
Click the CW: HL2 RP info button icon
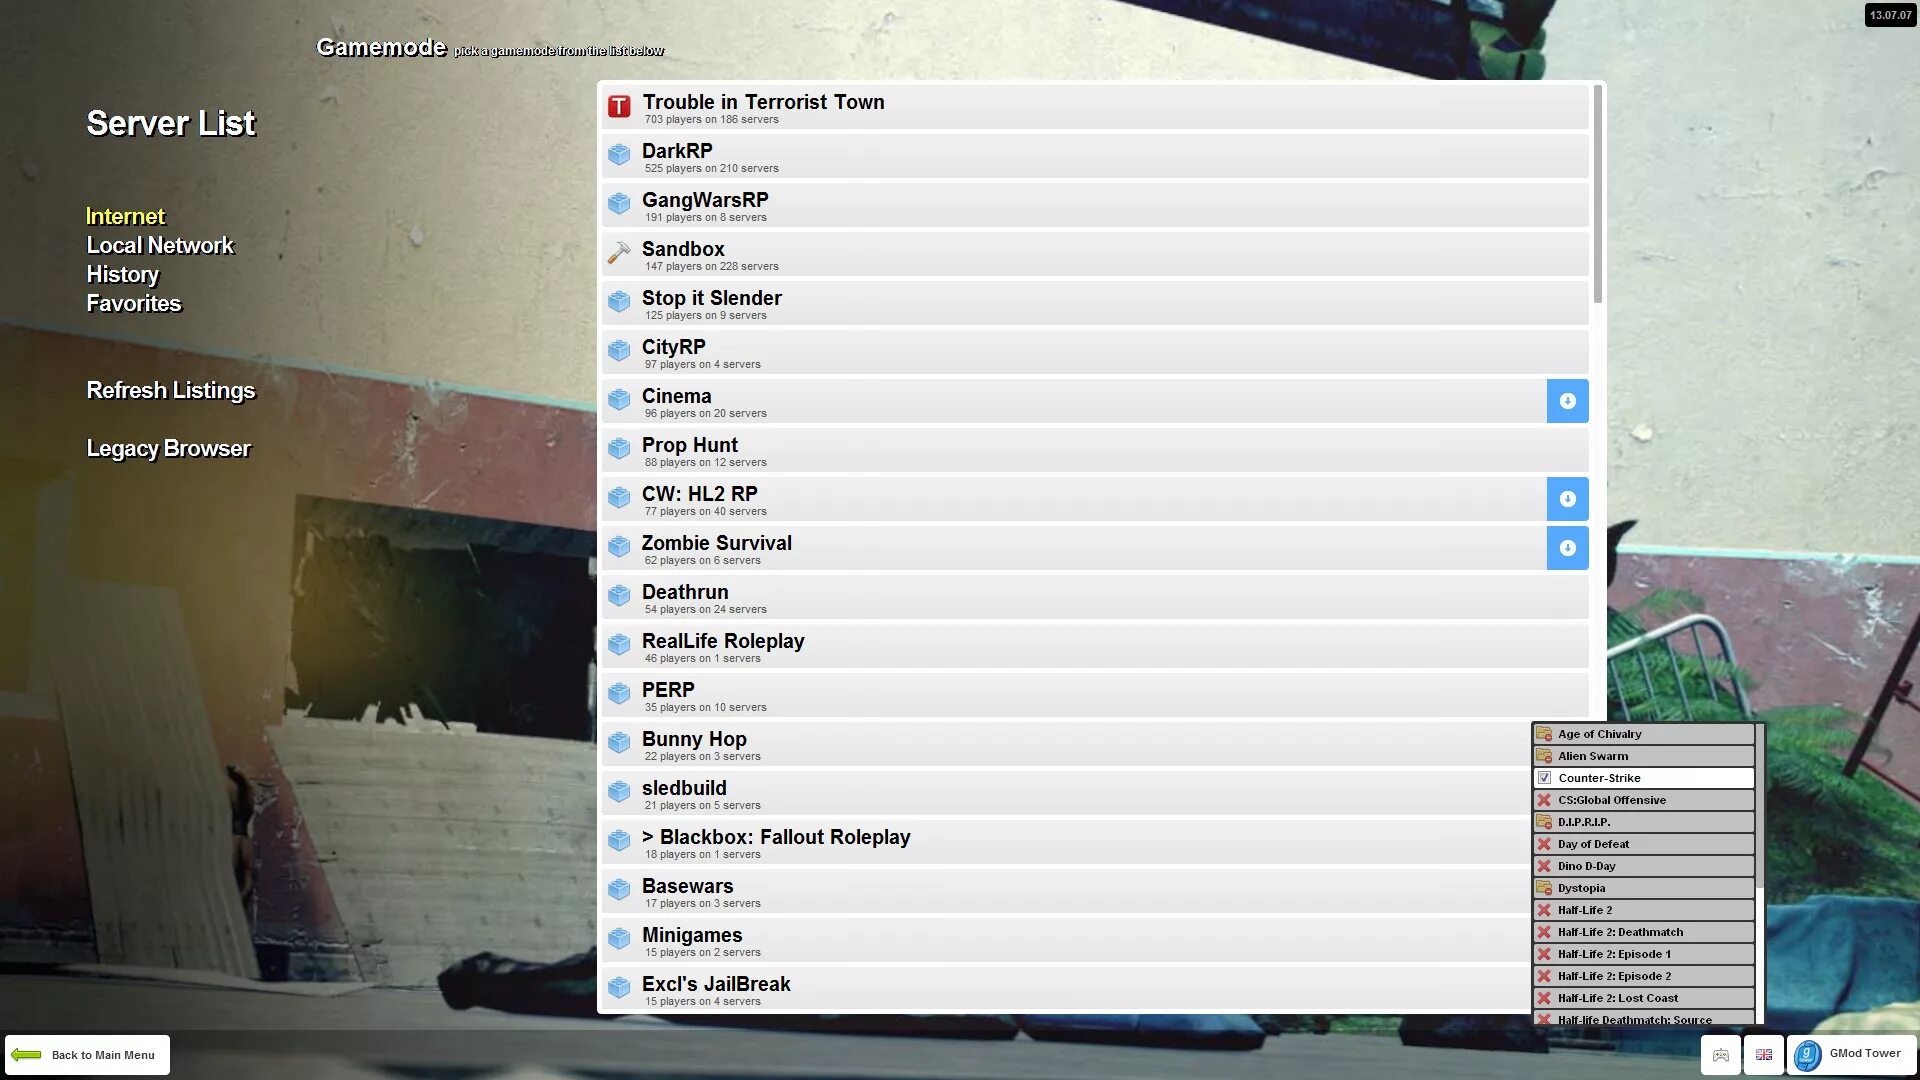[x=1567, y=498]
